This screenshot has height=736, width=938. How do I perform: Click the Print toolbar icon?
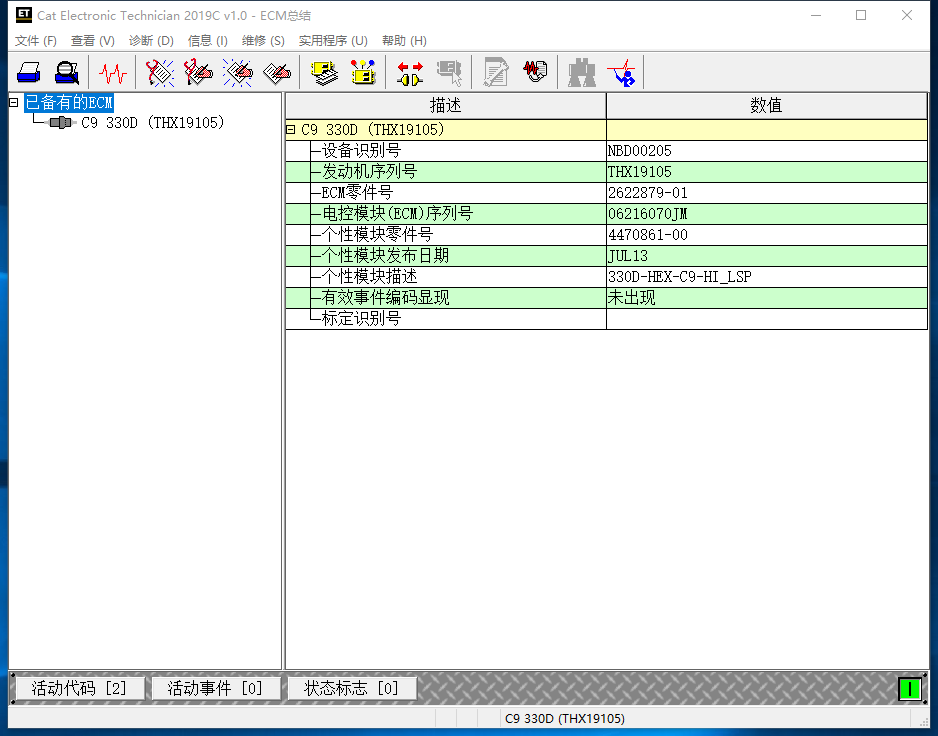29,72
